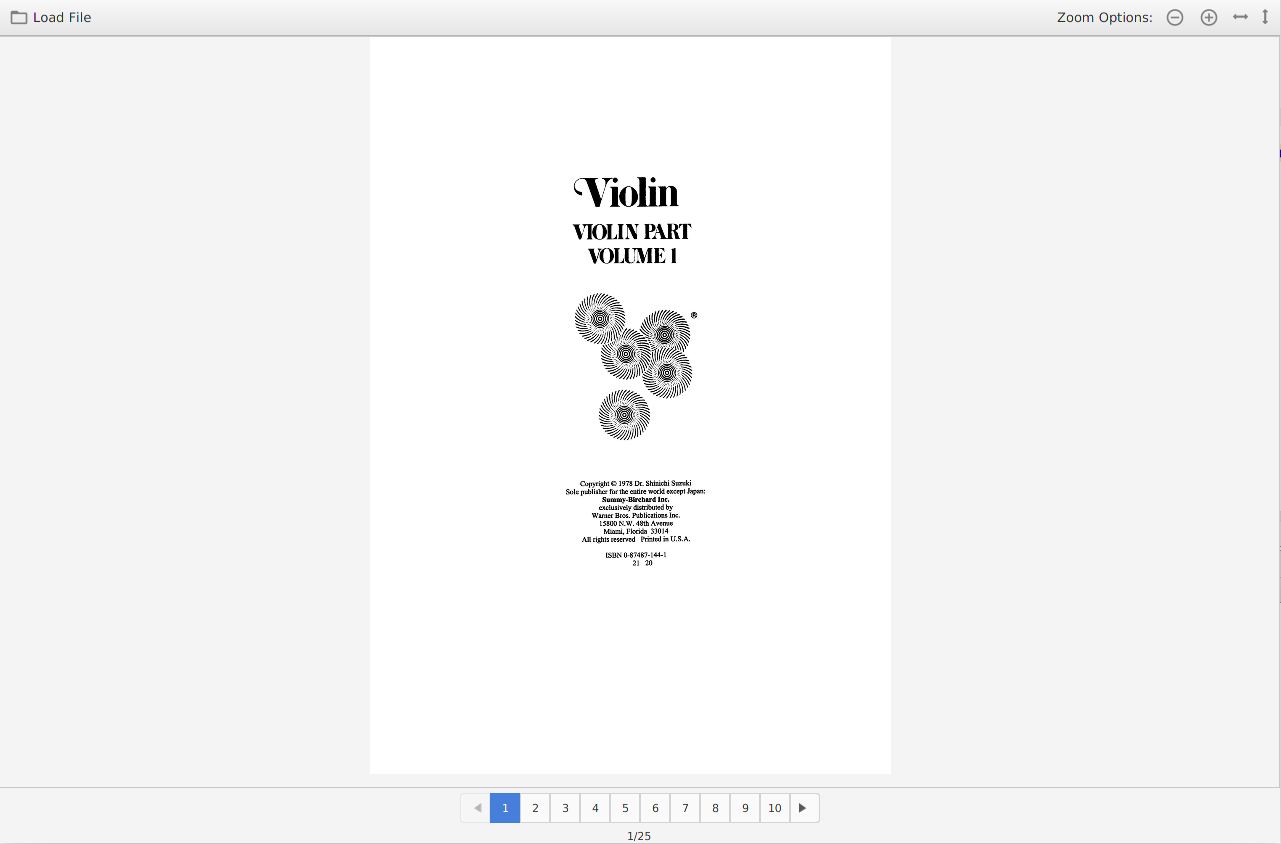Jump to page 9
1281x844 pixels.
pos(745,808)
